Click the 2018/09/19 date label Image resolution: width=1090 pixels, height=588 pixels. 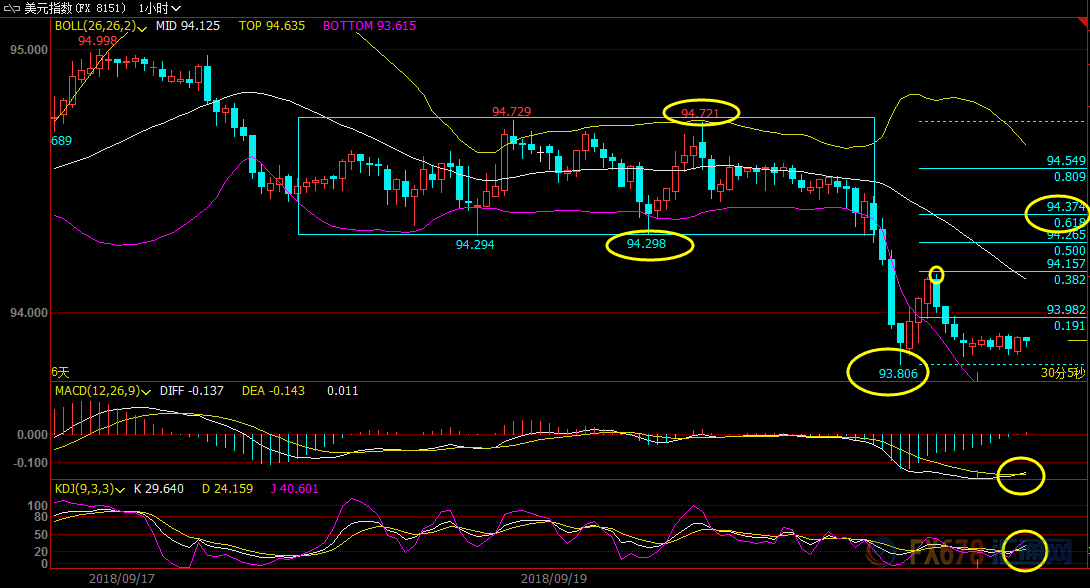pyautogui.click(x=553, y=578)
